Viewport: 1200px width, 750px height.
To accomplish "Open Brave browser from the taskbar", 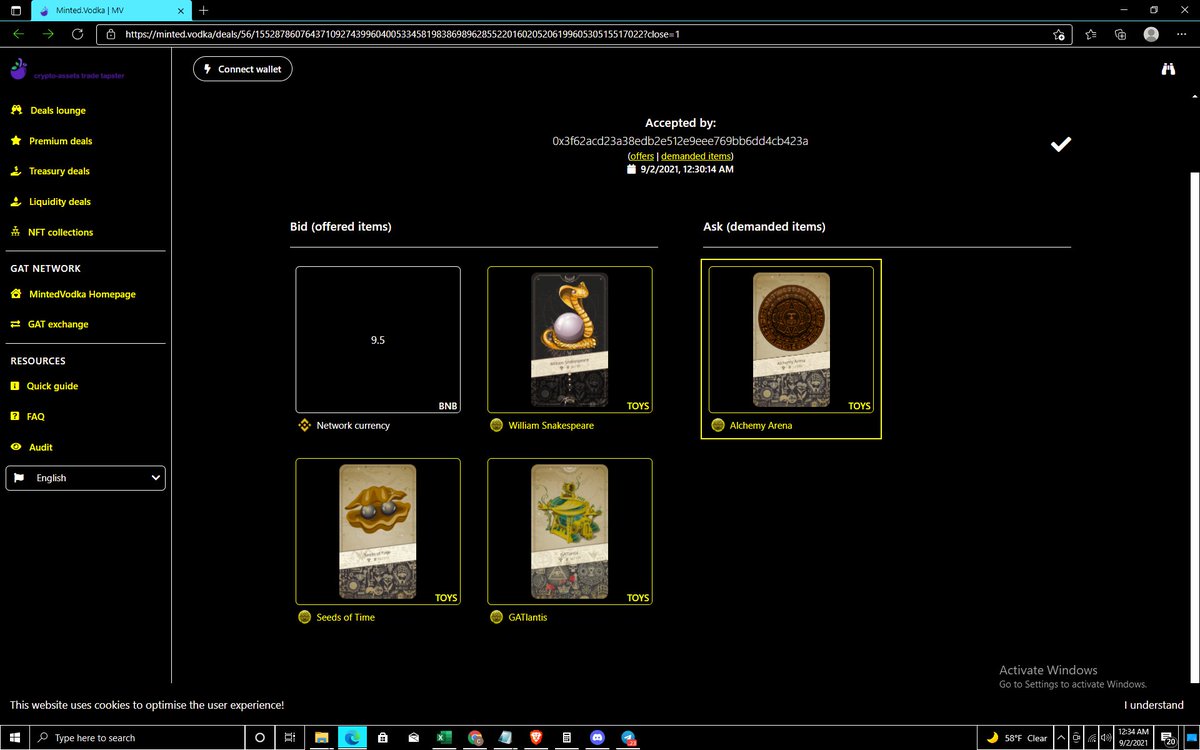I will pos(536,738).
